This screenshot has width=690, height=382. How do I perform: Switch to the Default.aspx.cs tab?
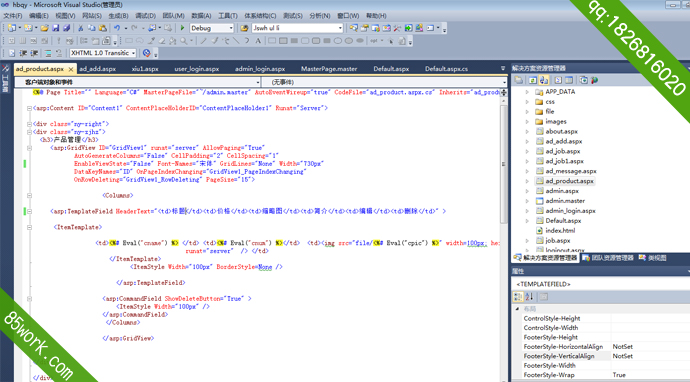(446, 69)
